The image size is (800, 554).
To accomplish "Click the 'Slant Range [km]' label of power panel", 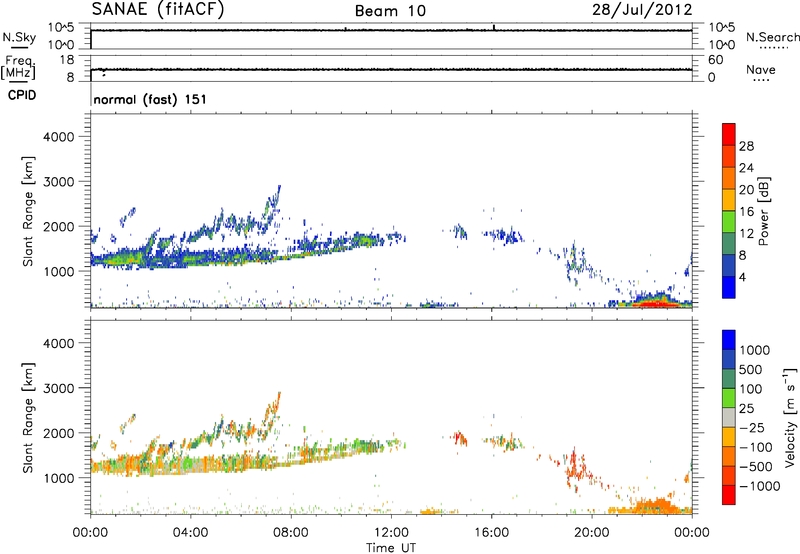I will click(x=28, y=211).
